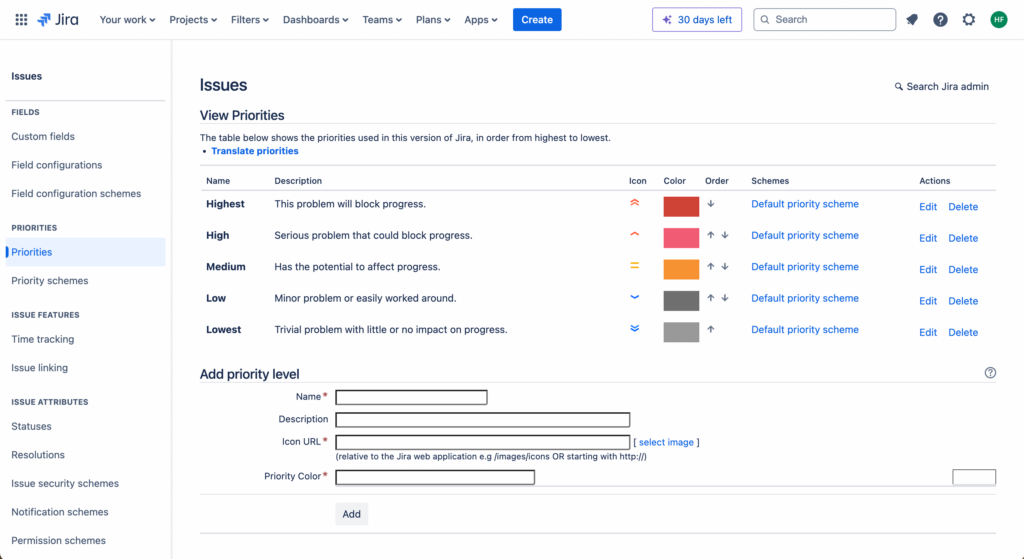Viewport: 1024px width, 559px height.
Task: Click the Lowest priority double-down icon
Action: point(634,328)
